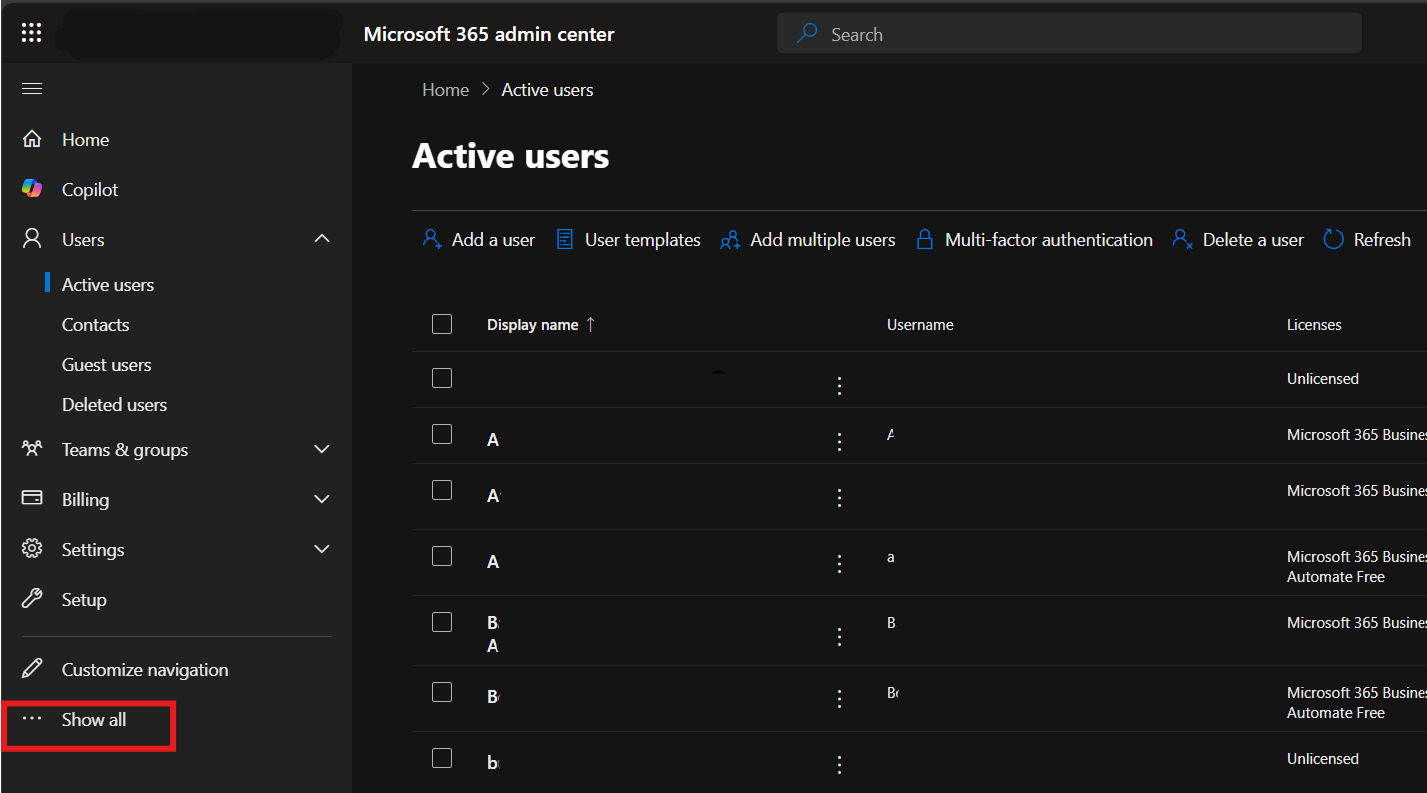Click inside the Search box
The image size is (1427, 793).
1069,34
